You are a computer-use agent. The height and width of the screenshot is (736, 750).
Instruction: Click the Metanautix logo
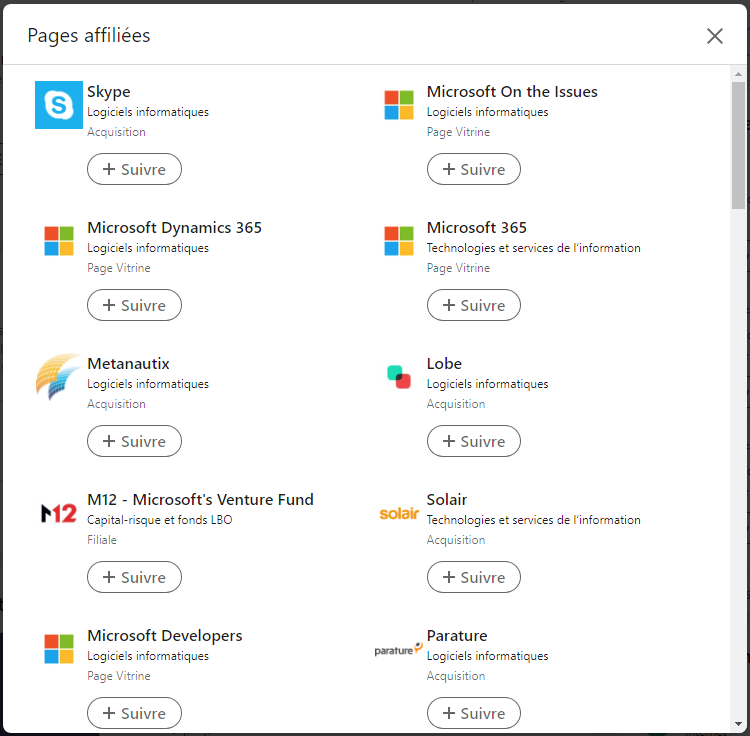click(x=59, y=377)
